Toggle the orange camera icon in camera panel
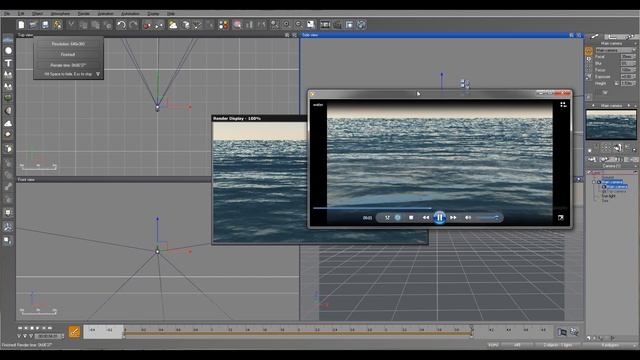640x360 pixels. pos(589,51)
